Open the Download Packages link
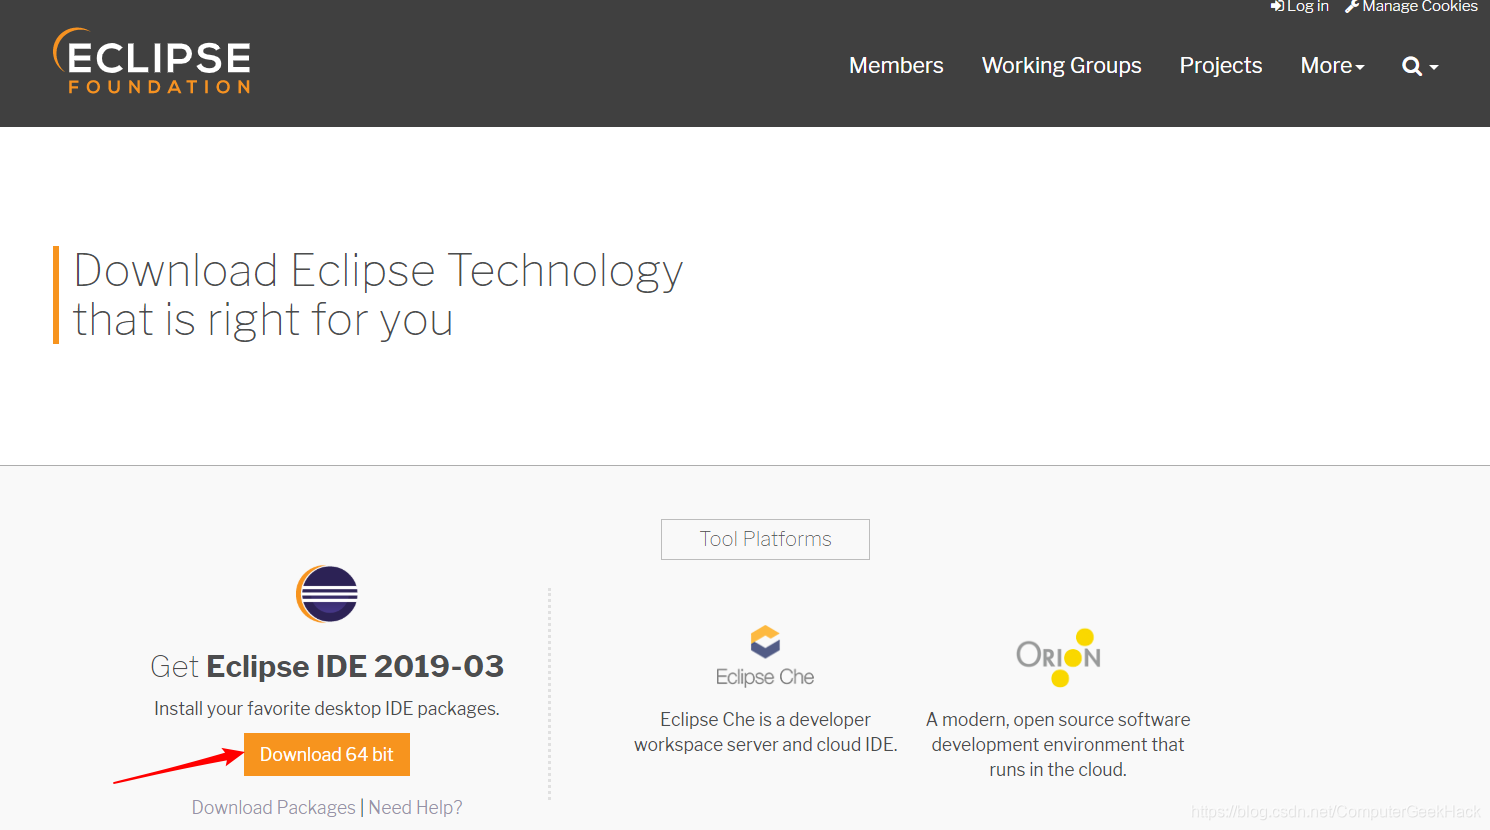This screenshot has height=830, width=1490. pos(274,807)
